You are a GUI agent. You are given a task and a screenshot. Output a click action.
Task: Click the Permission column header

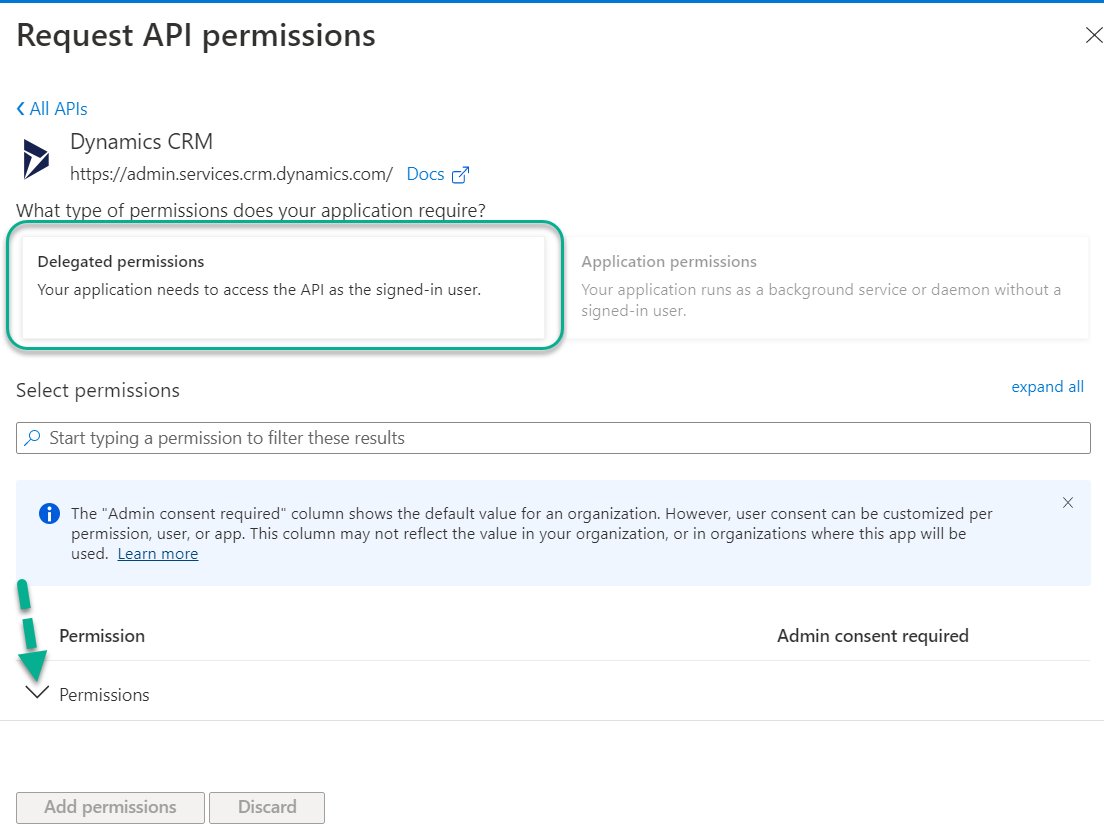pyautogui.click(x=102, y=635)
